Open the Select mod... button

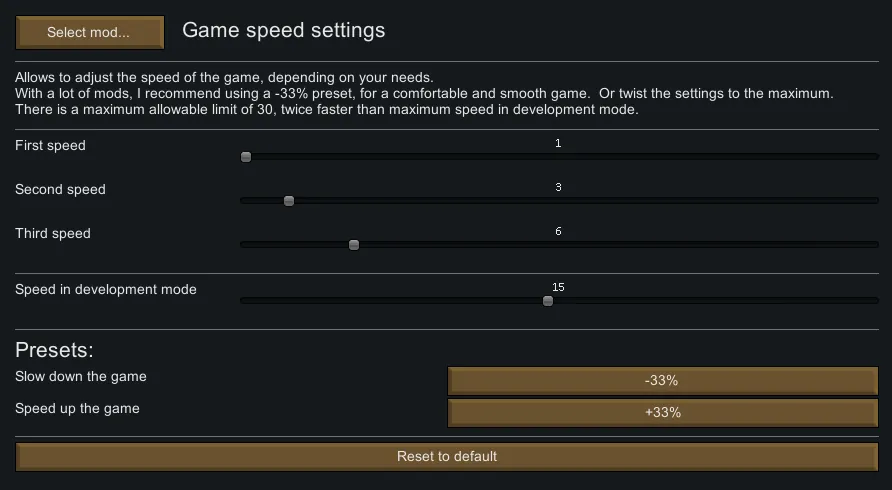tap(89, 32)
